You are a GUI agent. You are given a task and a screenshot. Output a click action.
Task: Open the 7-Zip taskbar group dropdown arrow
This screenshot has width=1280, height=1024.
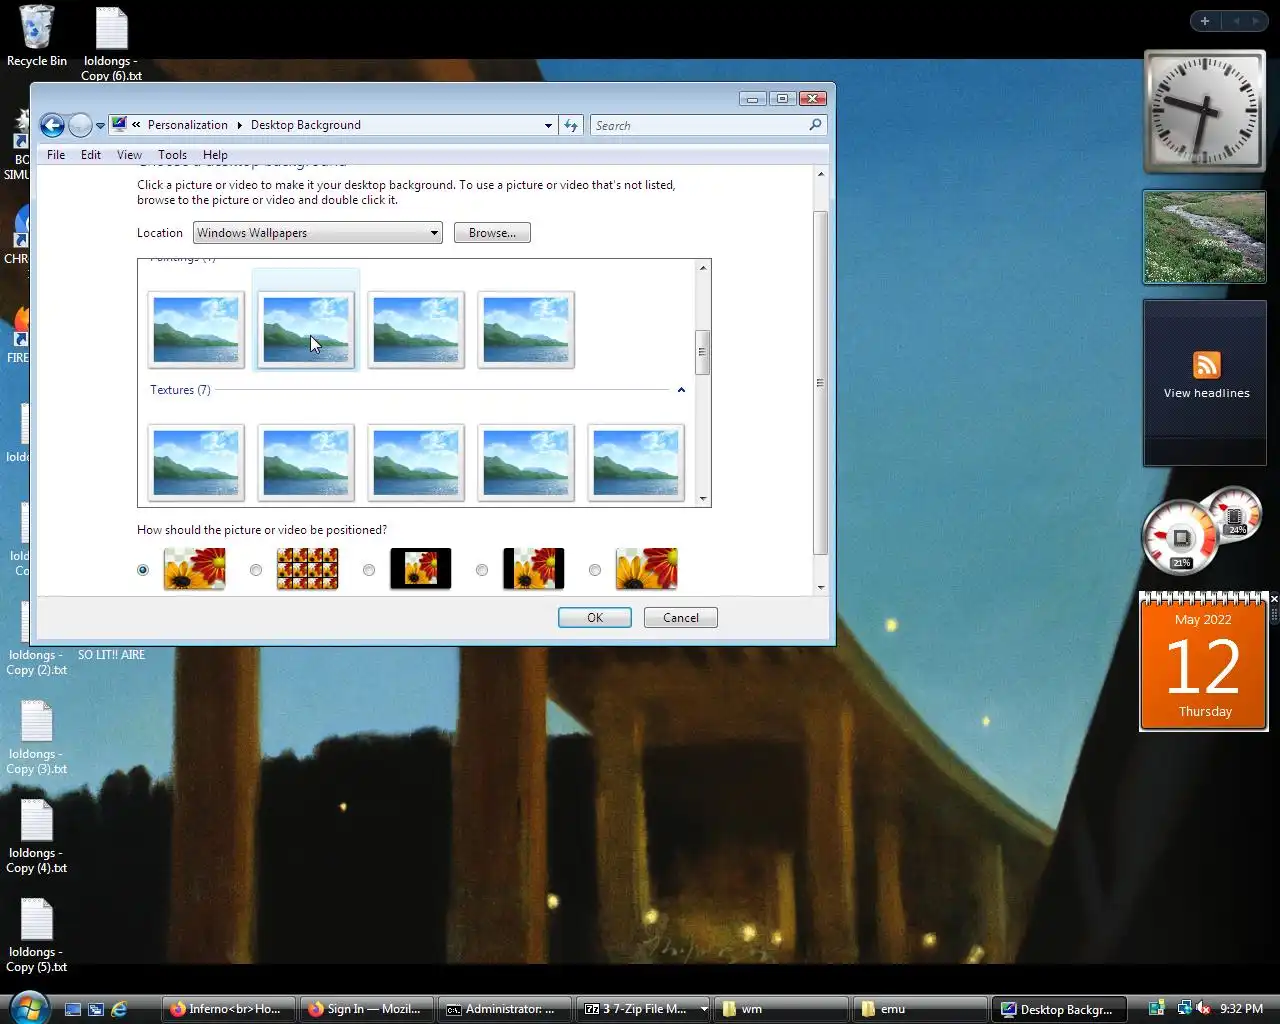coord(703,1009)
